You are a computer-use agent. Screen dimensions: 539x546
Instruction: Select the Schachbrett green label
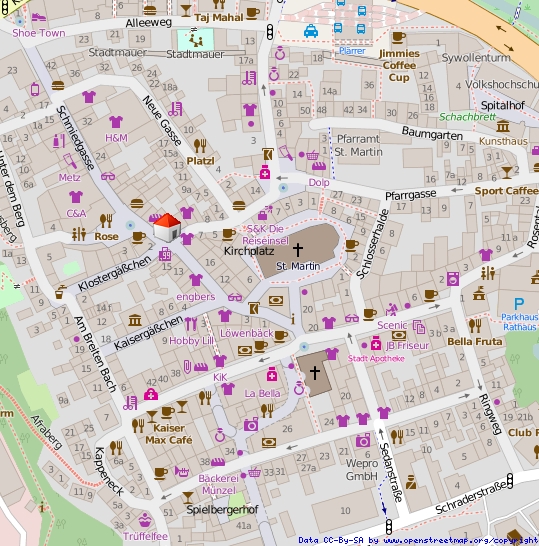pyautogui.click(x=467, y=117)
